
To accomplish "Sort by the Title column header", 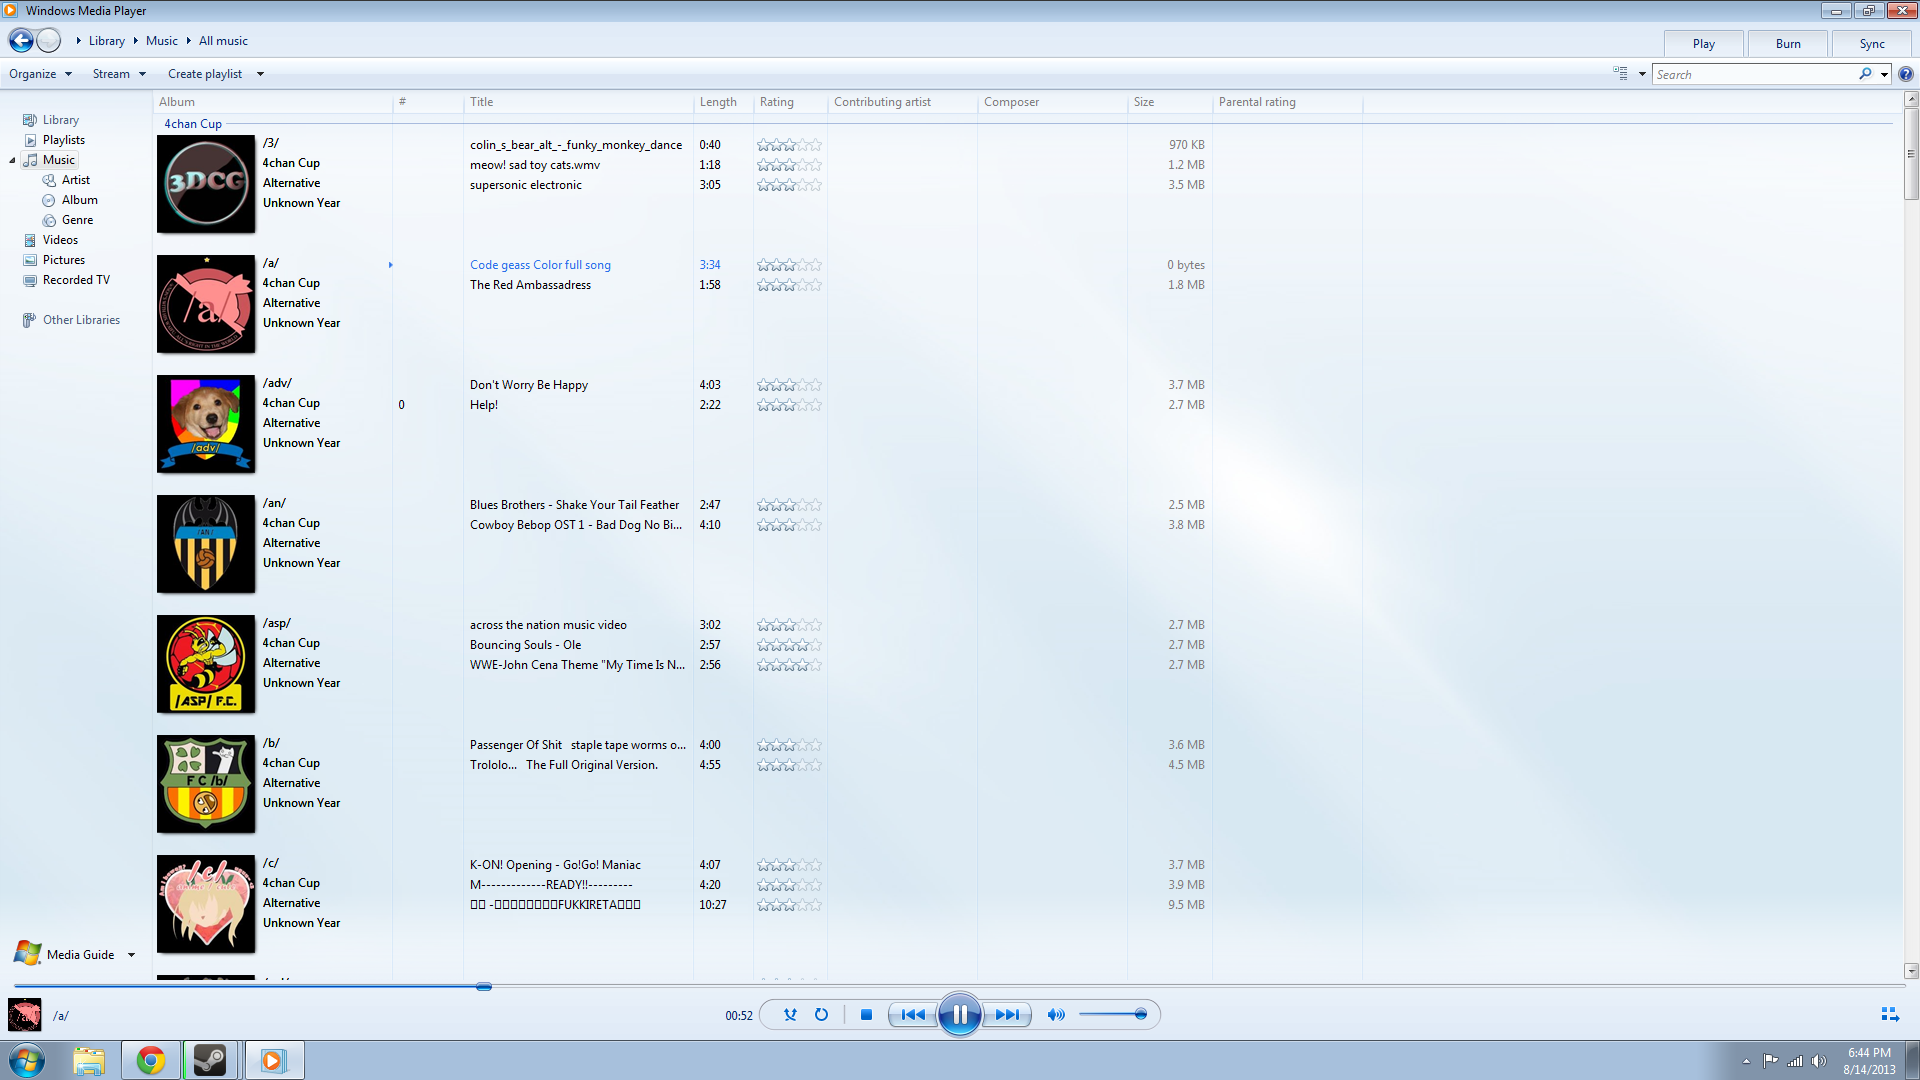I will coord(578,102).
